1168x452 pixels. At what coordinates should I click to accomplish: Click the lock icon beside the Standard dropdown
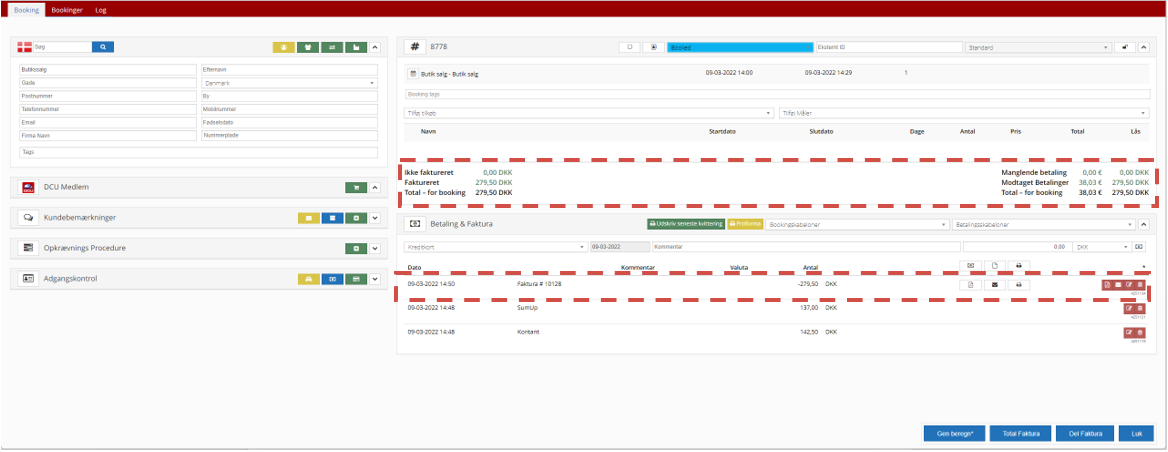1126,47
